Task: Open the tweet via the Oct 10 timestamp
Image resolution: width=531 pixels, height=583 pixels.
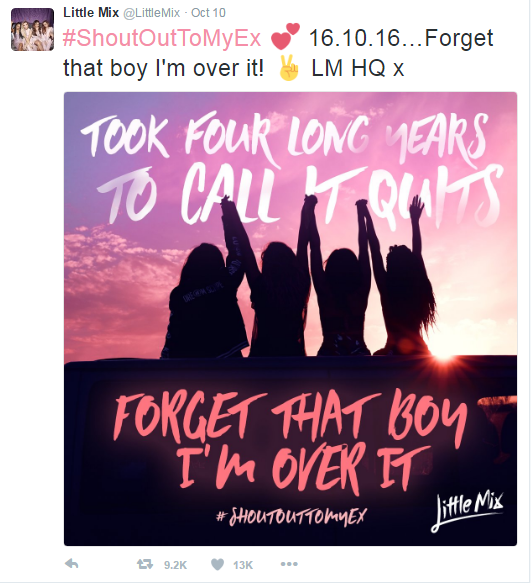Action: coord(208,13)
